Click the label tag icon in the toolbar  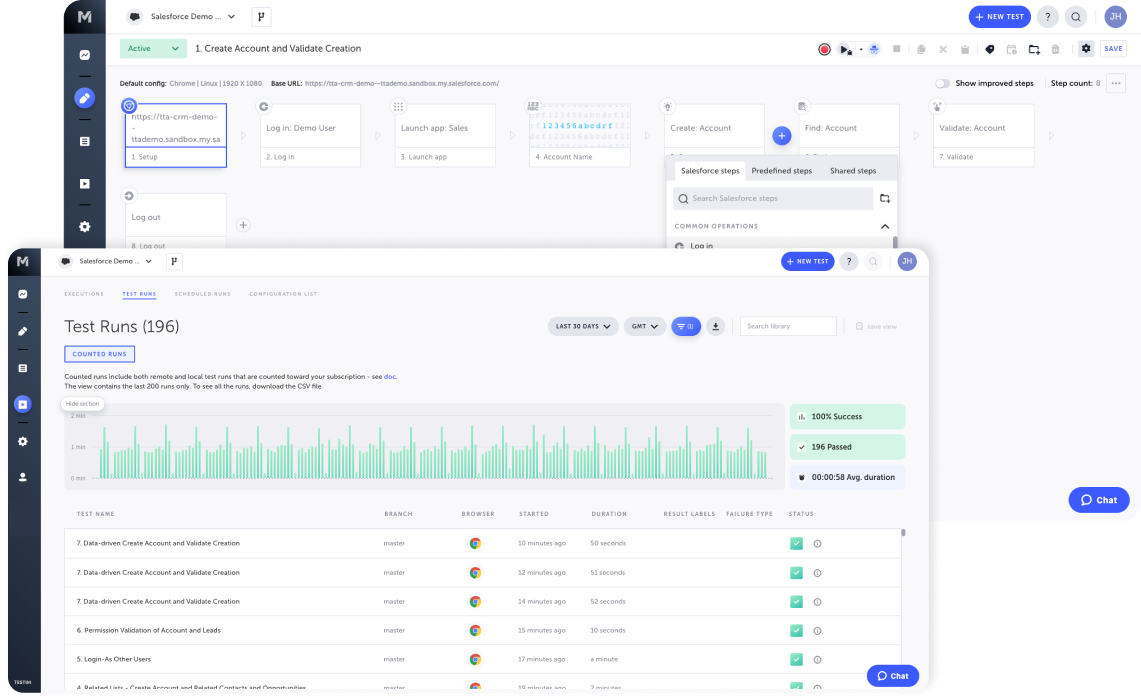coord(989,49)
